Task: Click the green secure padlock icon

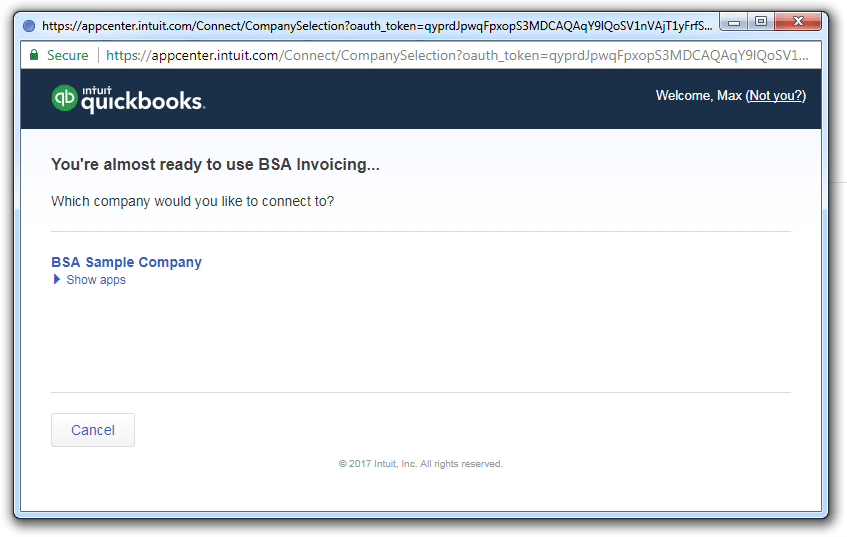Action: tap(34, 55)
